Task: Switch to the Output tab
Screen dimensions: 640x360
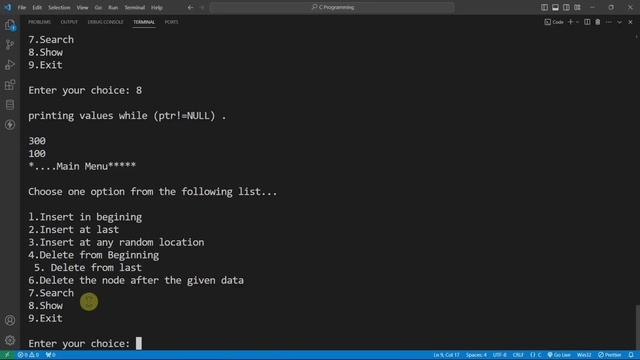Action: (x=69, y=22)
